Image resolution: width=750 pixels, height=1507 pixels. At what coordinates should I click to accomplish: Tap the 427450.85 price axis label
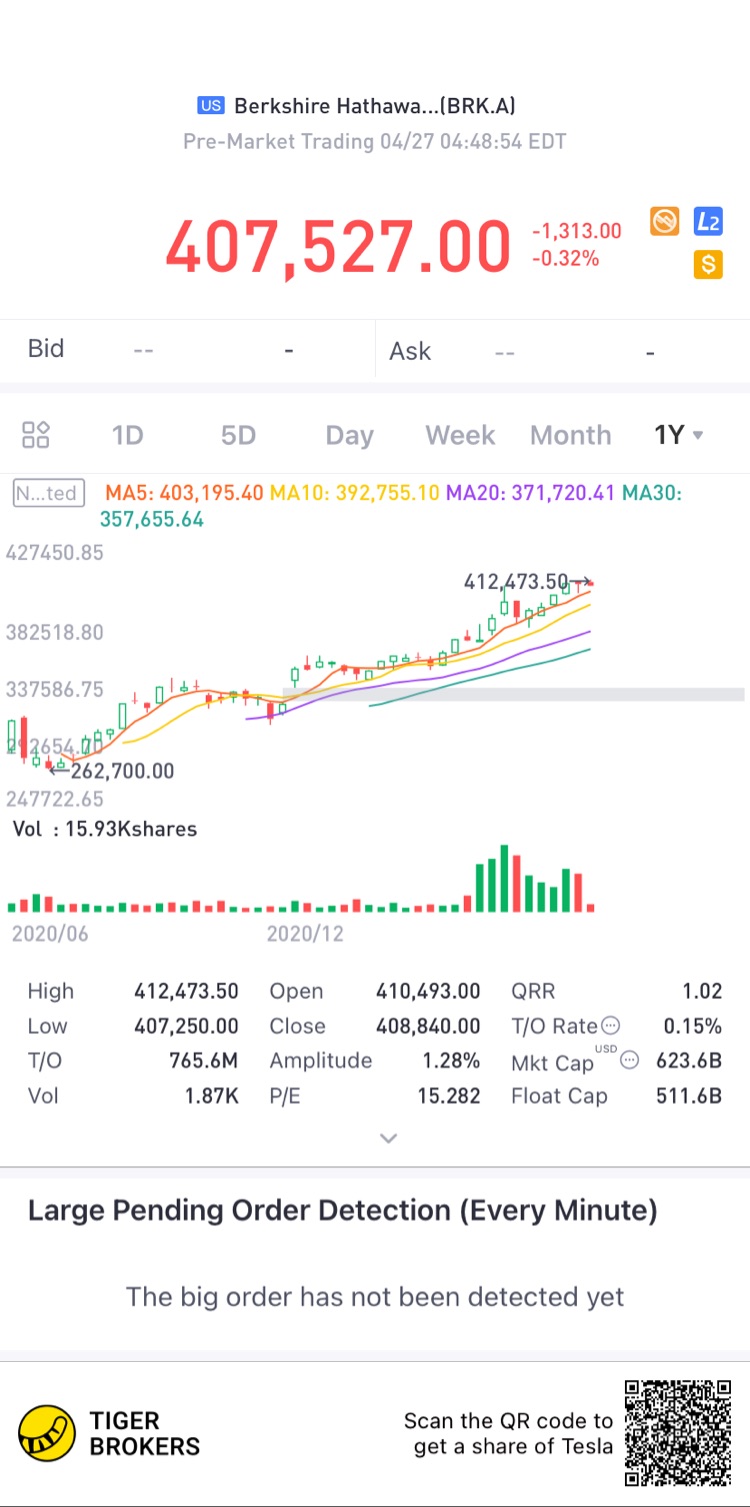click(x=55, y=553)
